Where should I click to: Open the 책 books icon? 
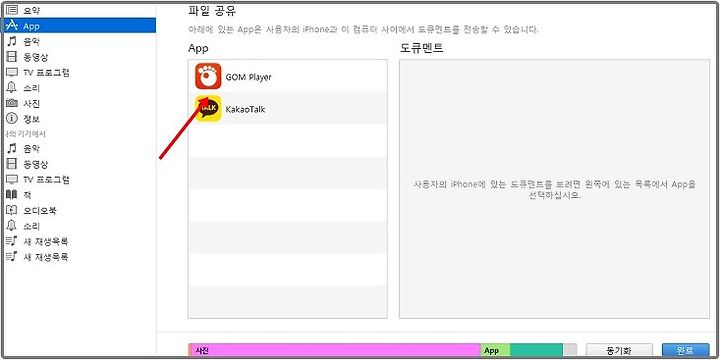coord(11,195)
